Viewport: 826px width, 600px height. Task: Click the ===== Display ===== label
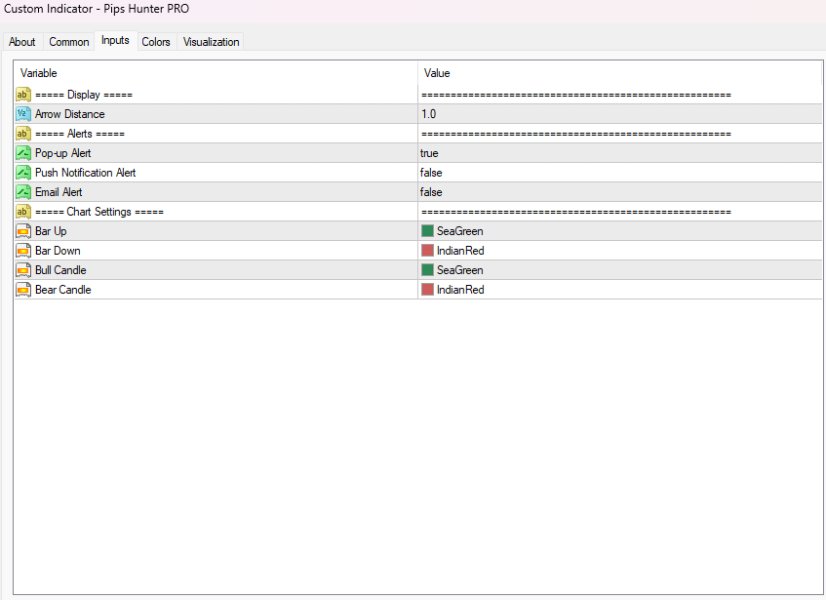click(84, 95)
